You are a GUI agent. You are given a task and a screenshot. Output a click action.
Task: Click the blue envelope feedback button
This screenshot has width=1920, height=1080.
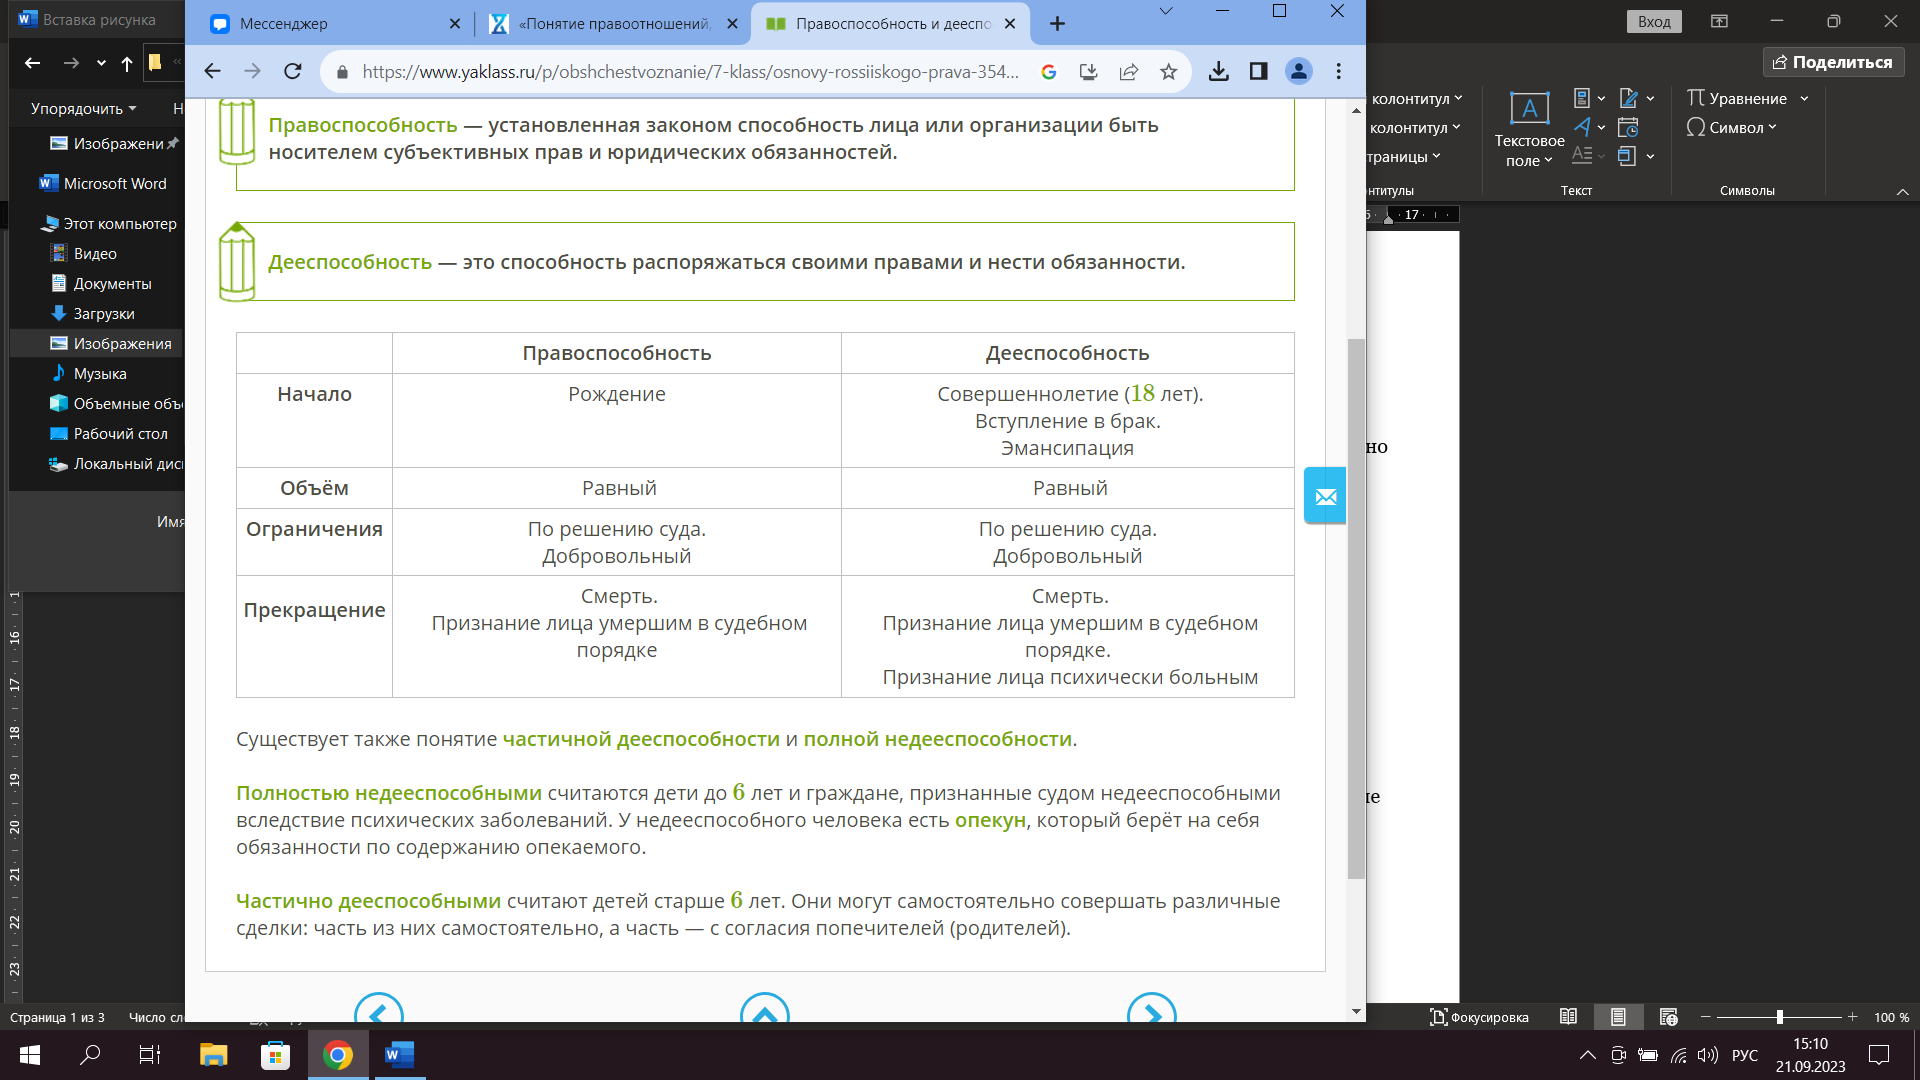tap(1325, 495)
